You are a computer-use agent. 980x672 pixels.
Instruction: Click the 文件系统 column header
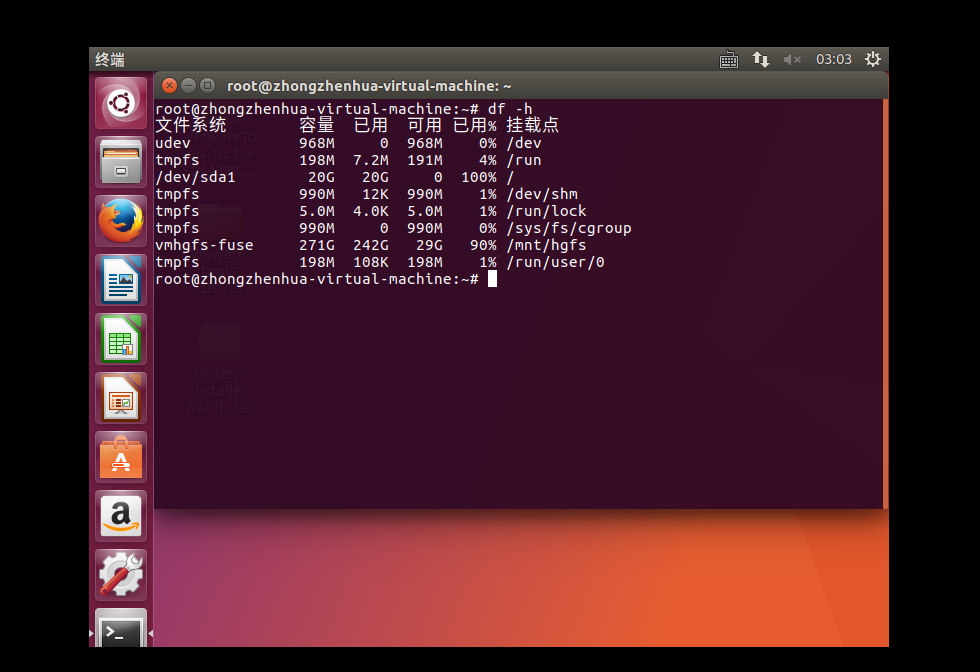coord(191,125)
